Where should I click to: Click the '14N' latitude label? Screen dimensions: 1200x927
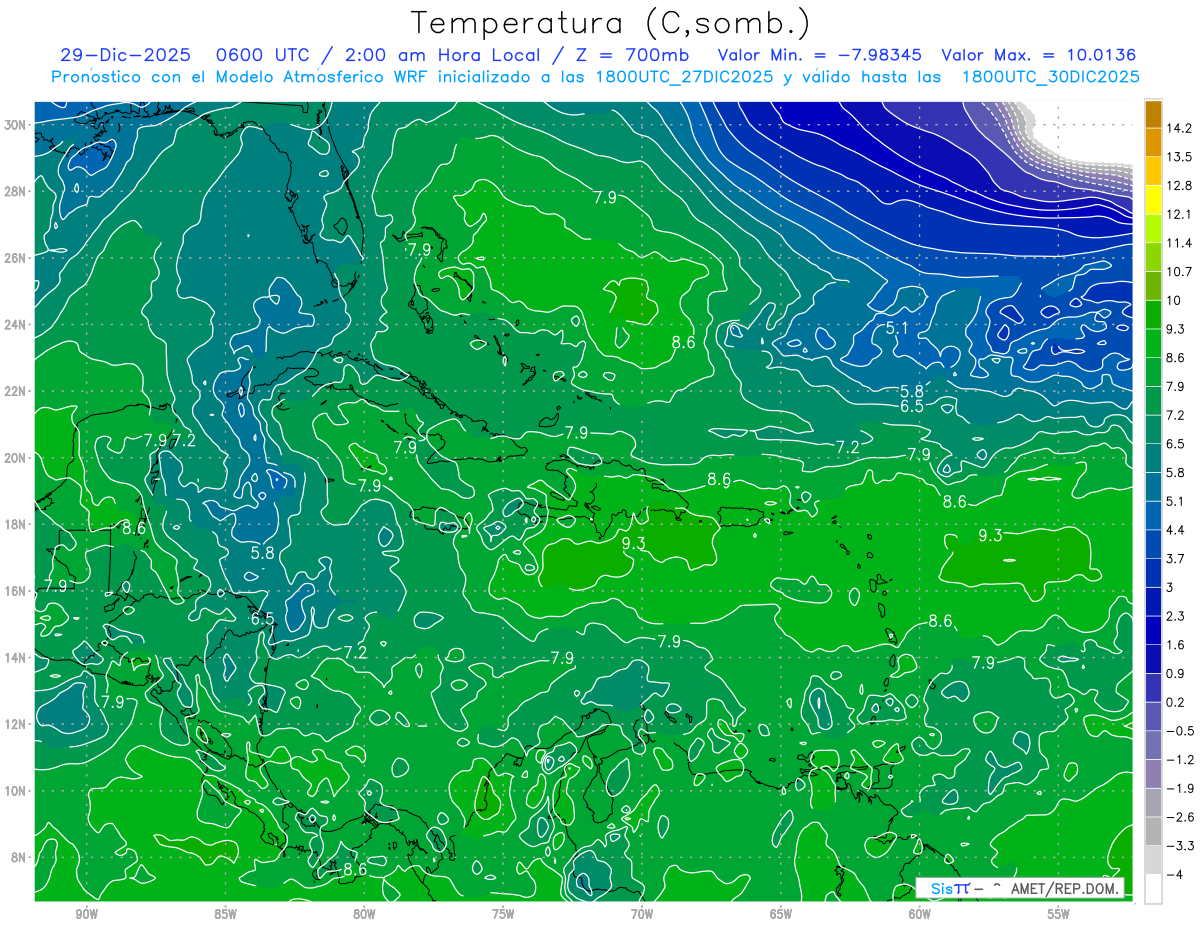pyautogui.click(x=15, y=657)
